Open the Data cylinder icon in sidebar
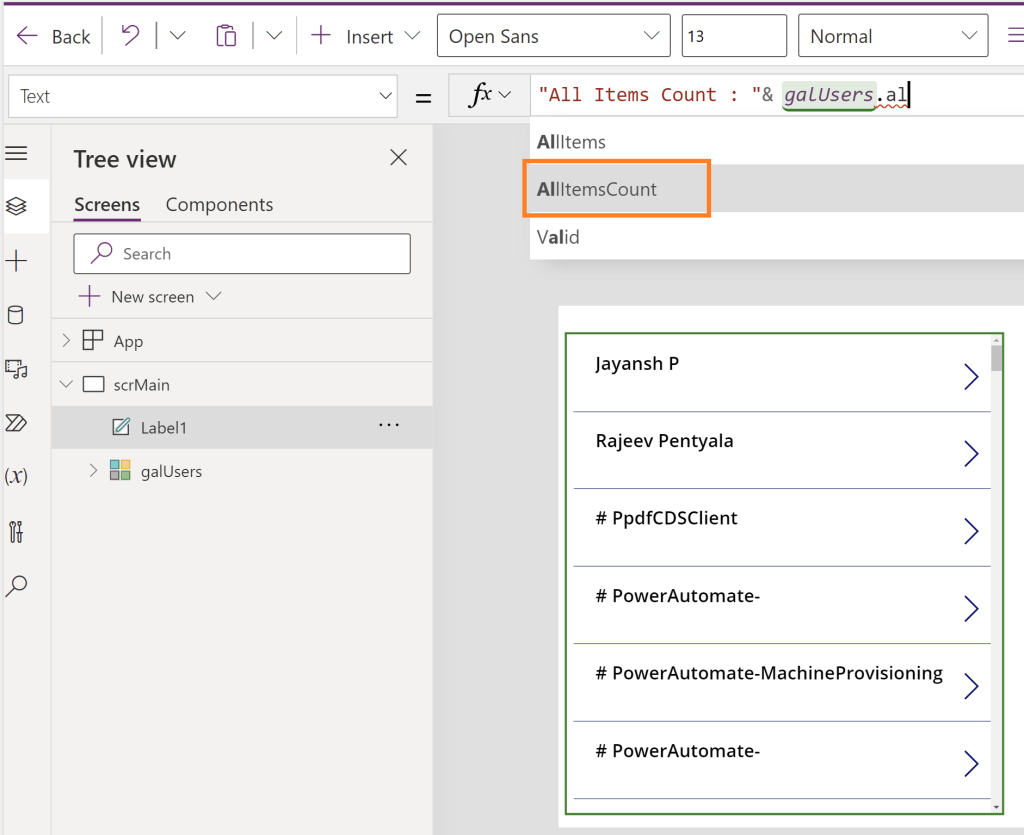 tap(16, 316)
